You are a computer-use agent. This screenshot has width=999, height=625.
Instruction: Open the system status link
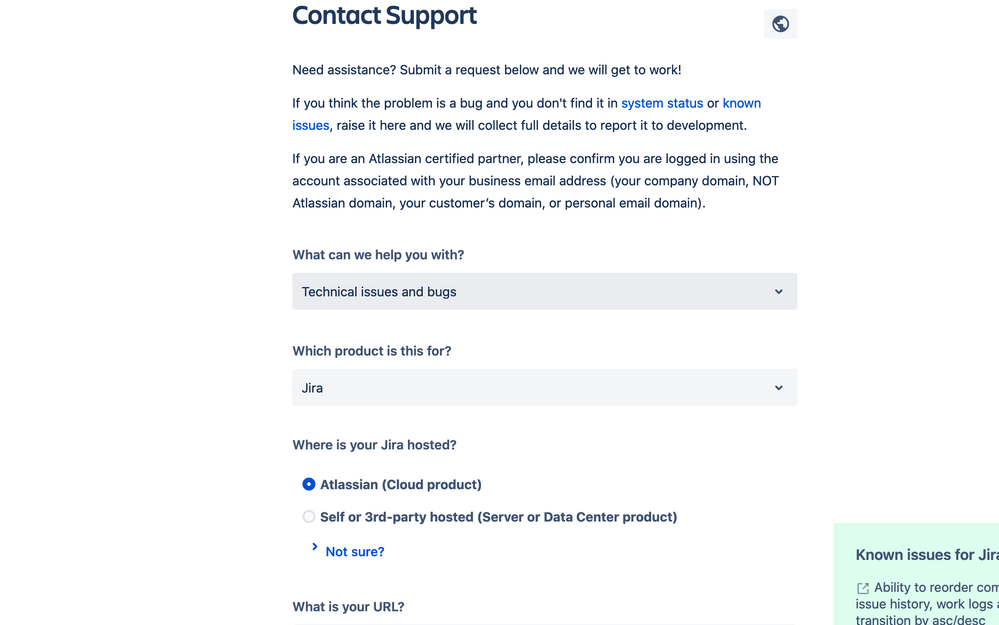point(662,103)
